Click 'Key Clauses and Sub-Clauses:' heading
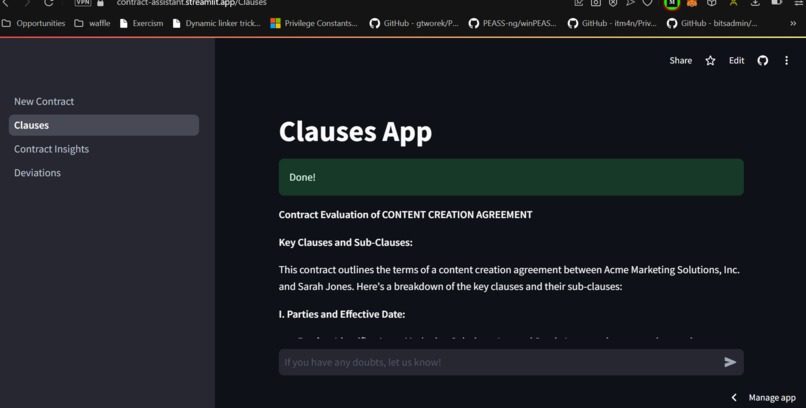806x408 pixels. (345, 242)
